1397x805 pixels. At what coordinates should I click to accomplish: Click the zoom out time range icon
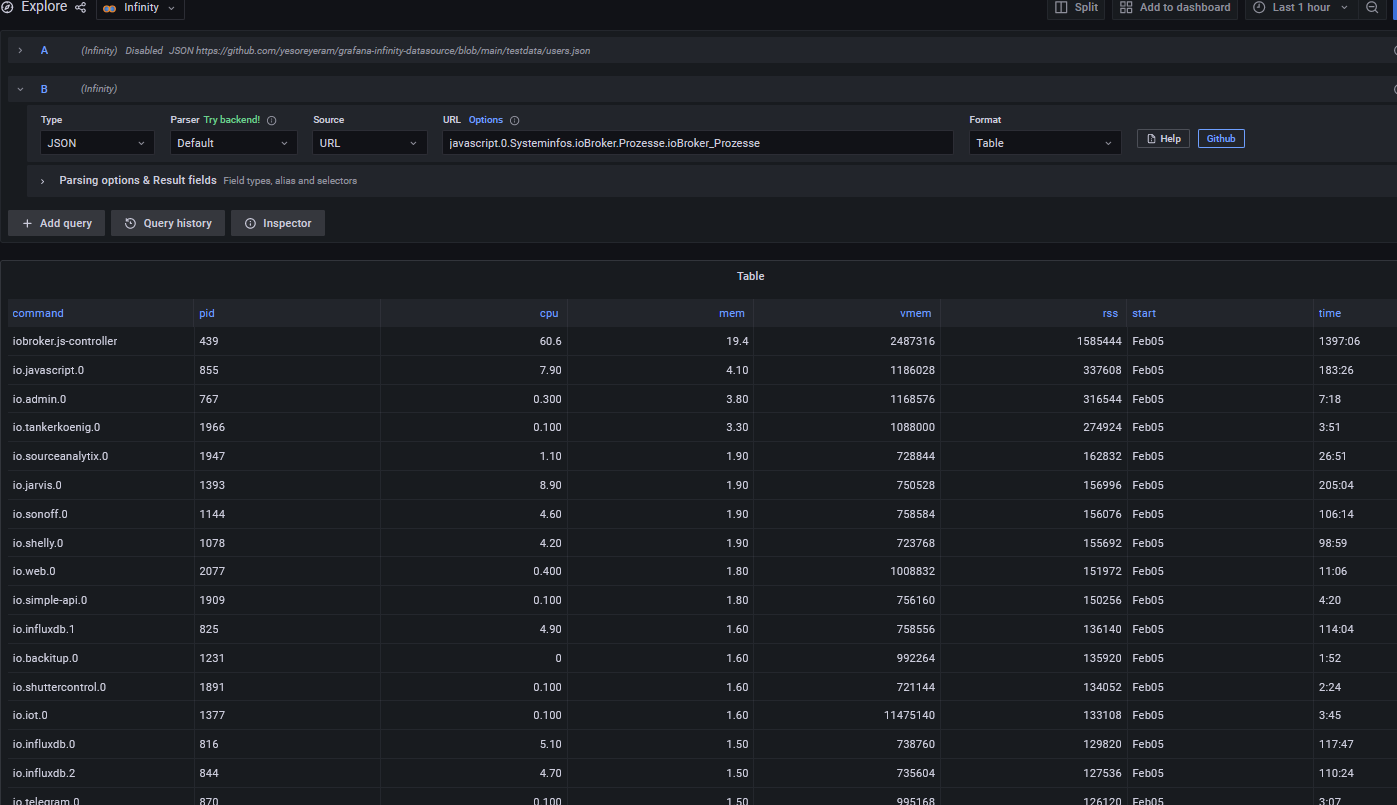[1372, 7]
